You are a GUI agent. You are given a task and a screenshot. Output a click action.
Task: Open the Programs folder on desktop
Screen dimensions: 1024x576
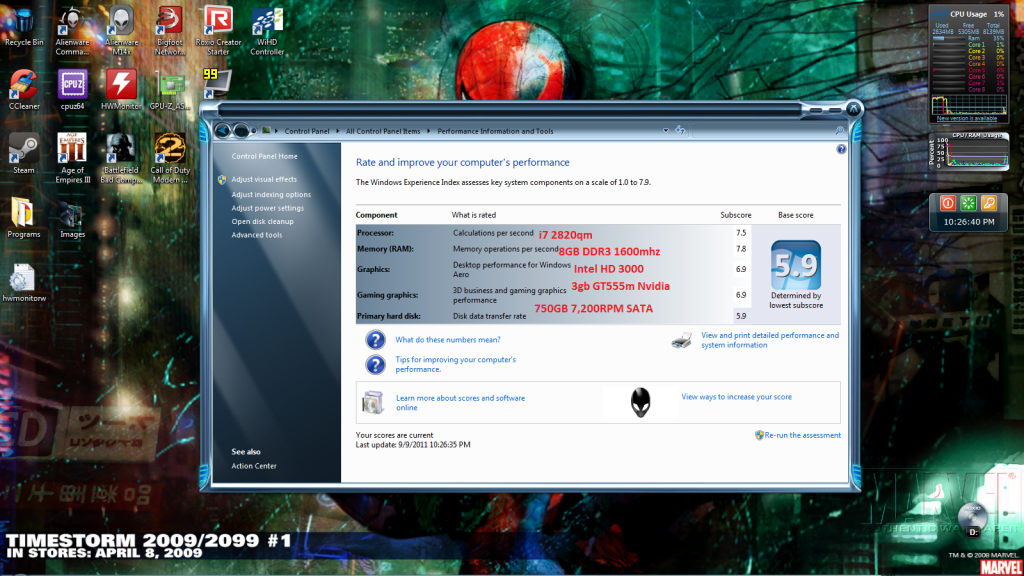(x=24, y=218)
